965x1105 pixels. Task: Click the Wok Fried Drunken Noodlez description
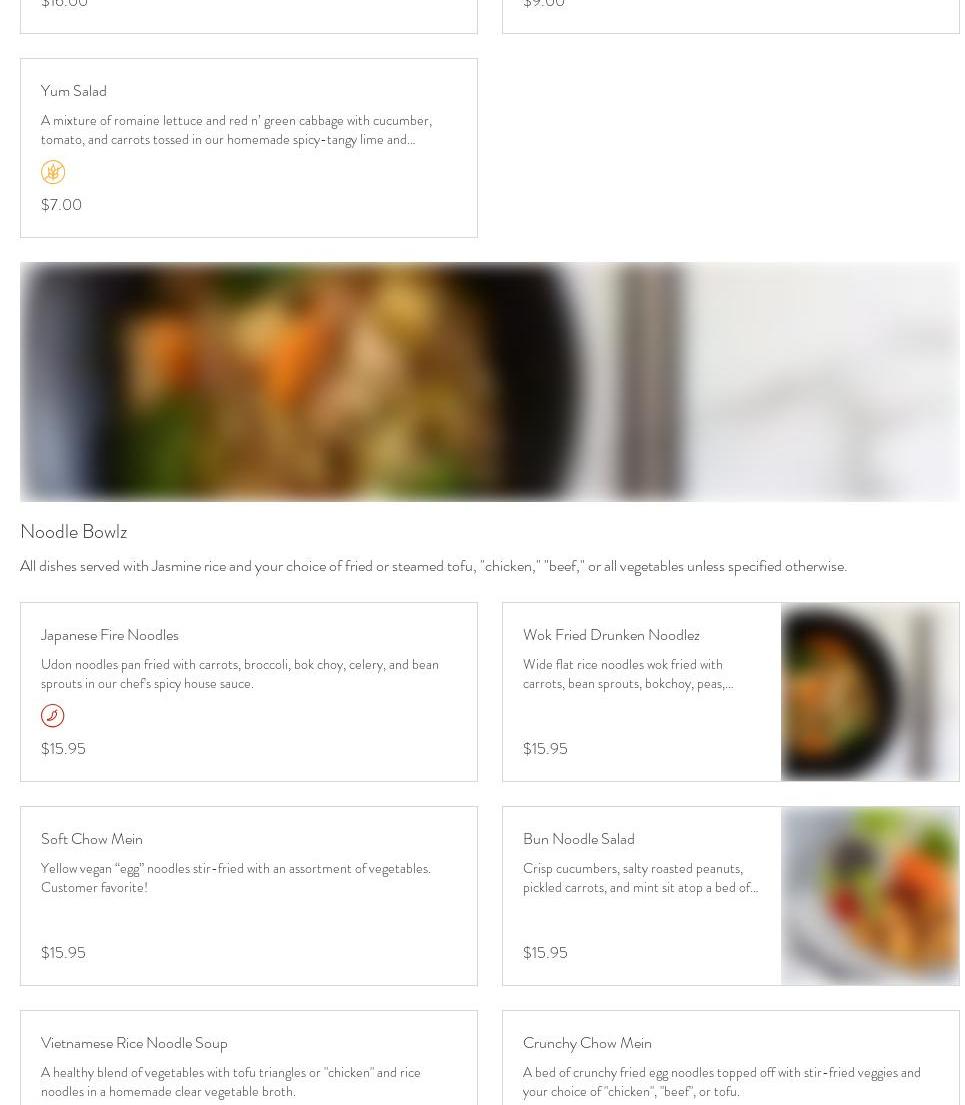pos(628,674)
